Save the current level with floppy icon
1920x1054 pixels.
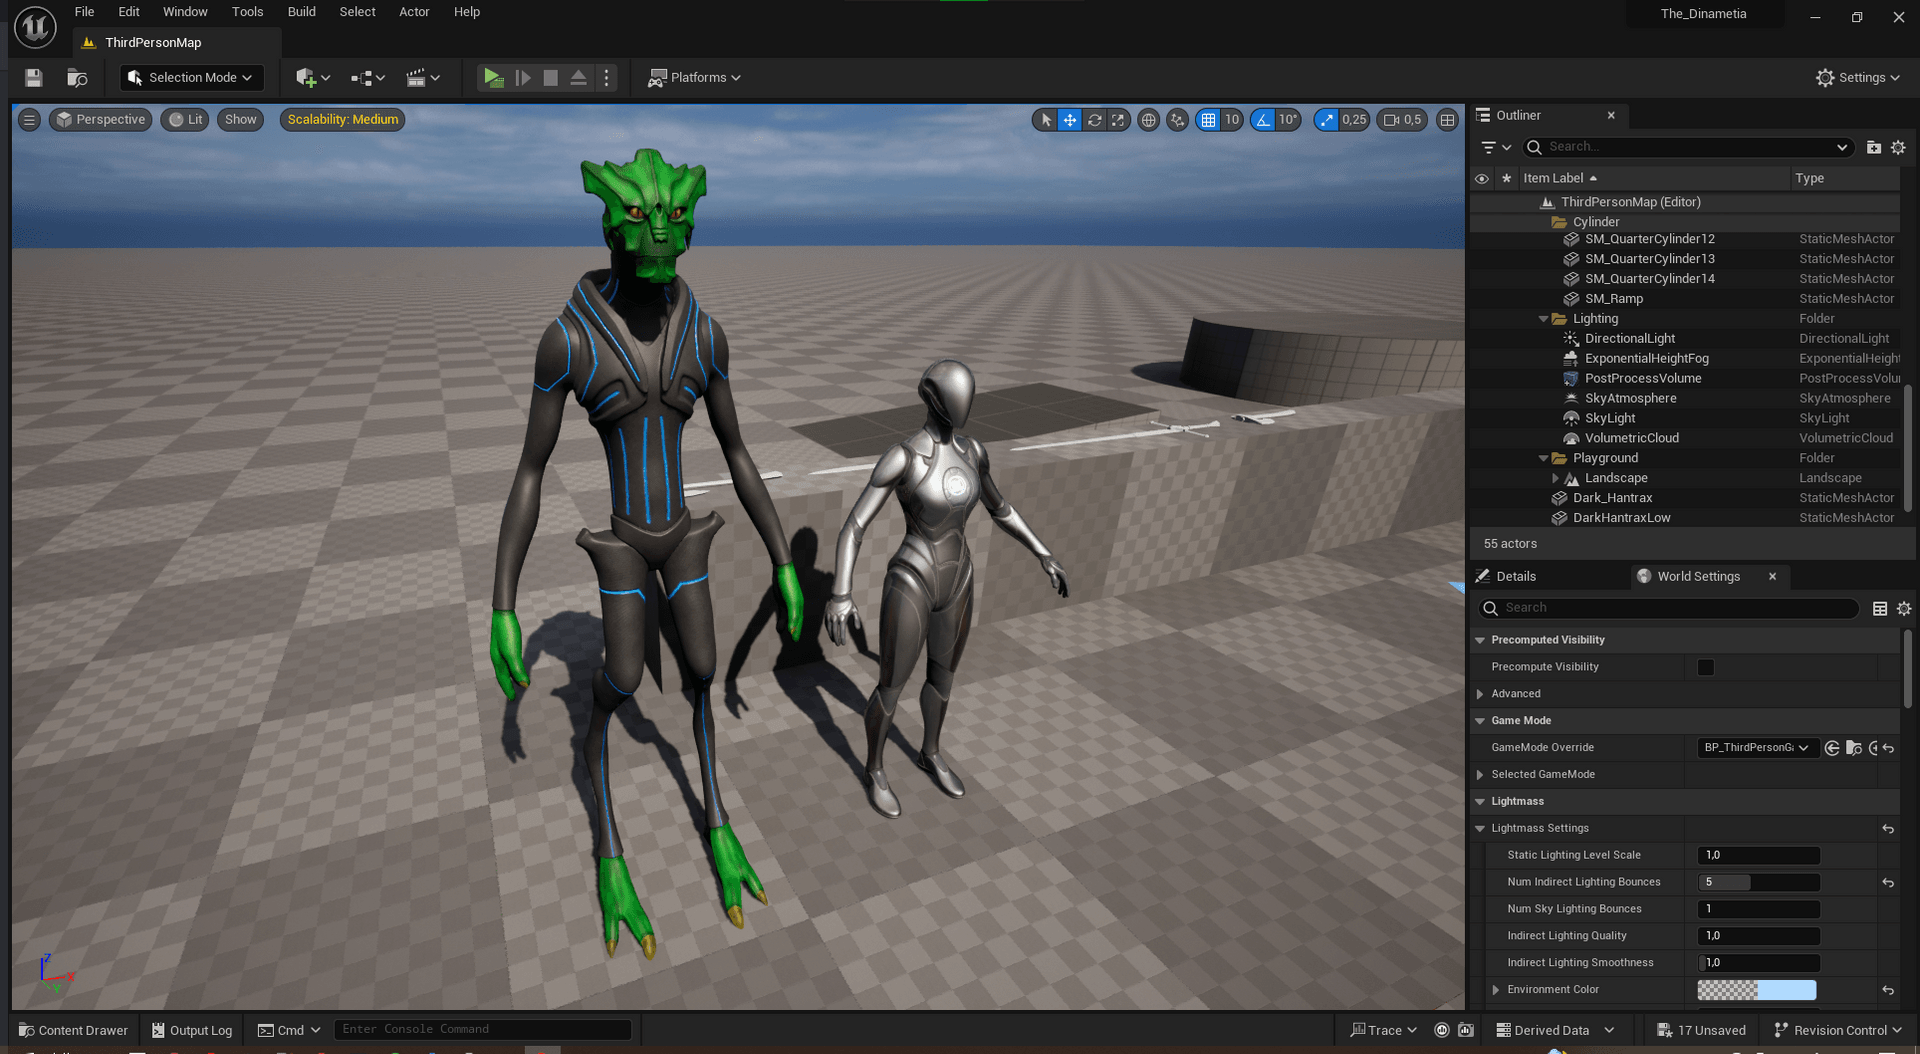(33, 77)
